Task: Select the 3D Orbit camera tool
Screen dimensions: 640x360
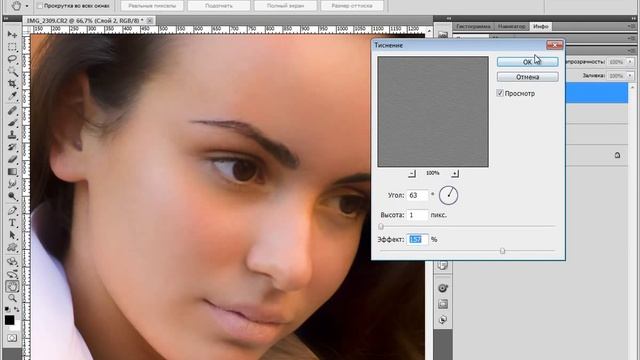Action: (12, 273)
